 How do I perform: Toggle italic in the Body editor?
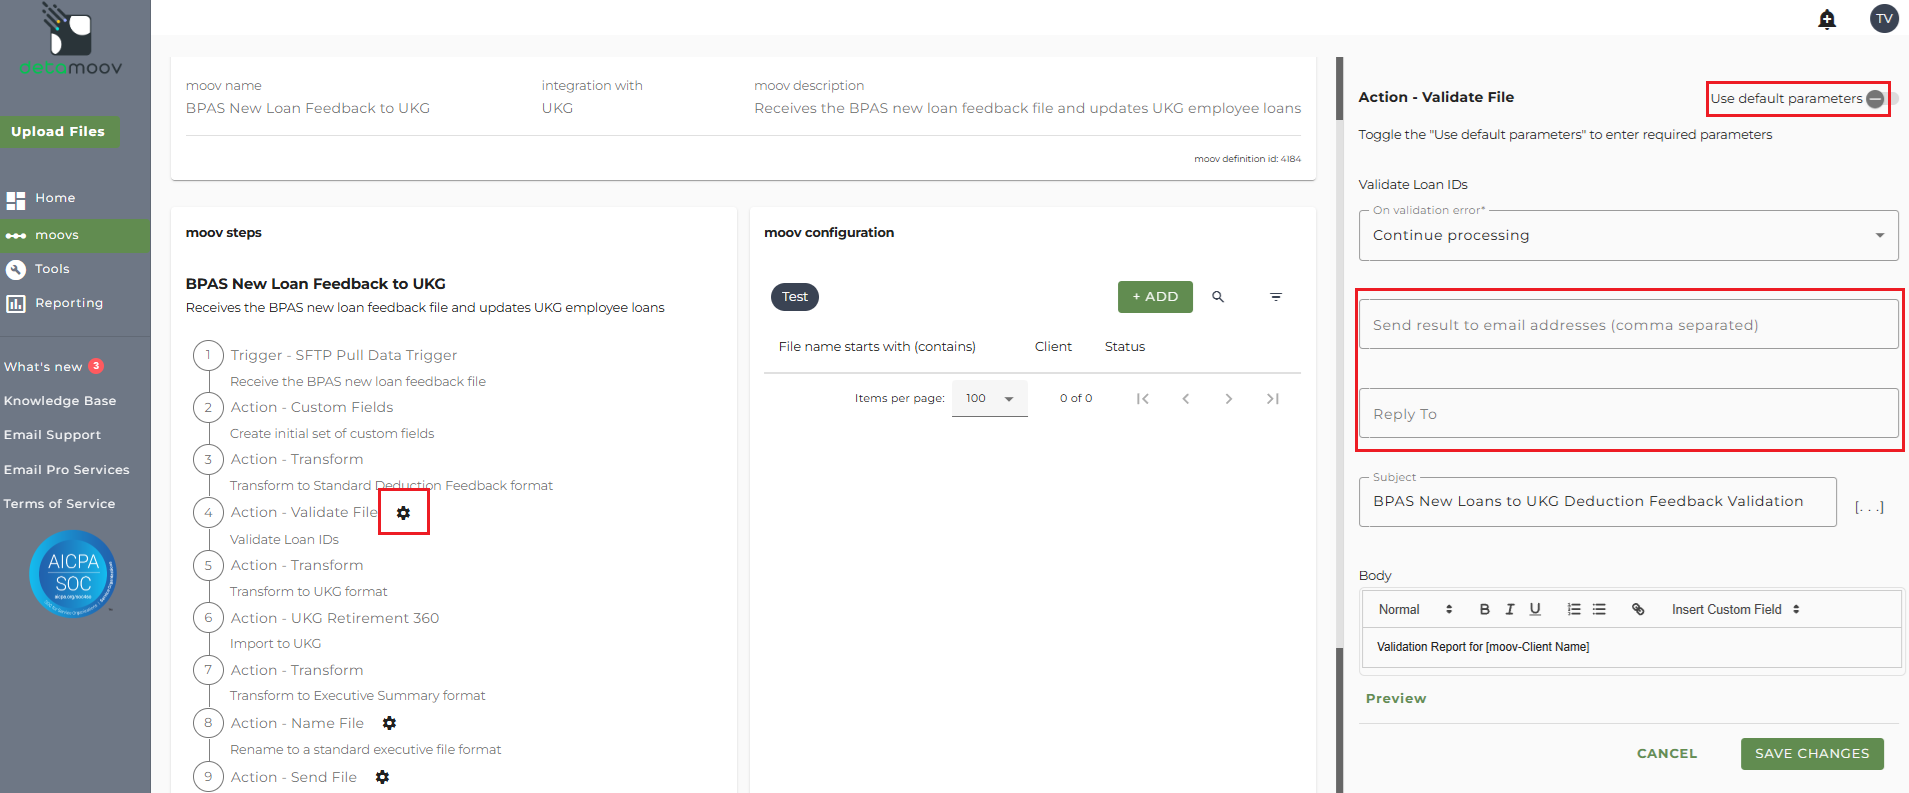point(1510,609)
